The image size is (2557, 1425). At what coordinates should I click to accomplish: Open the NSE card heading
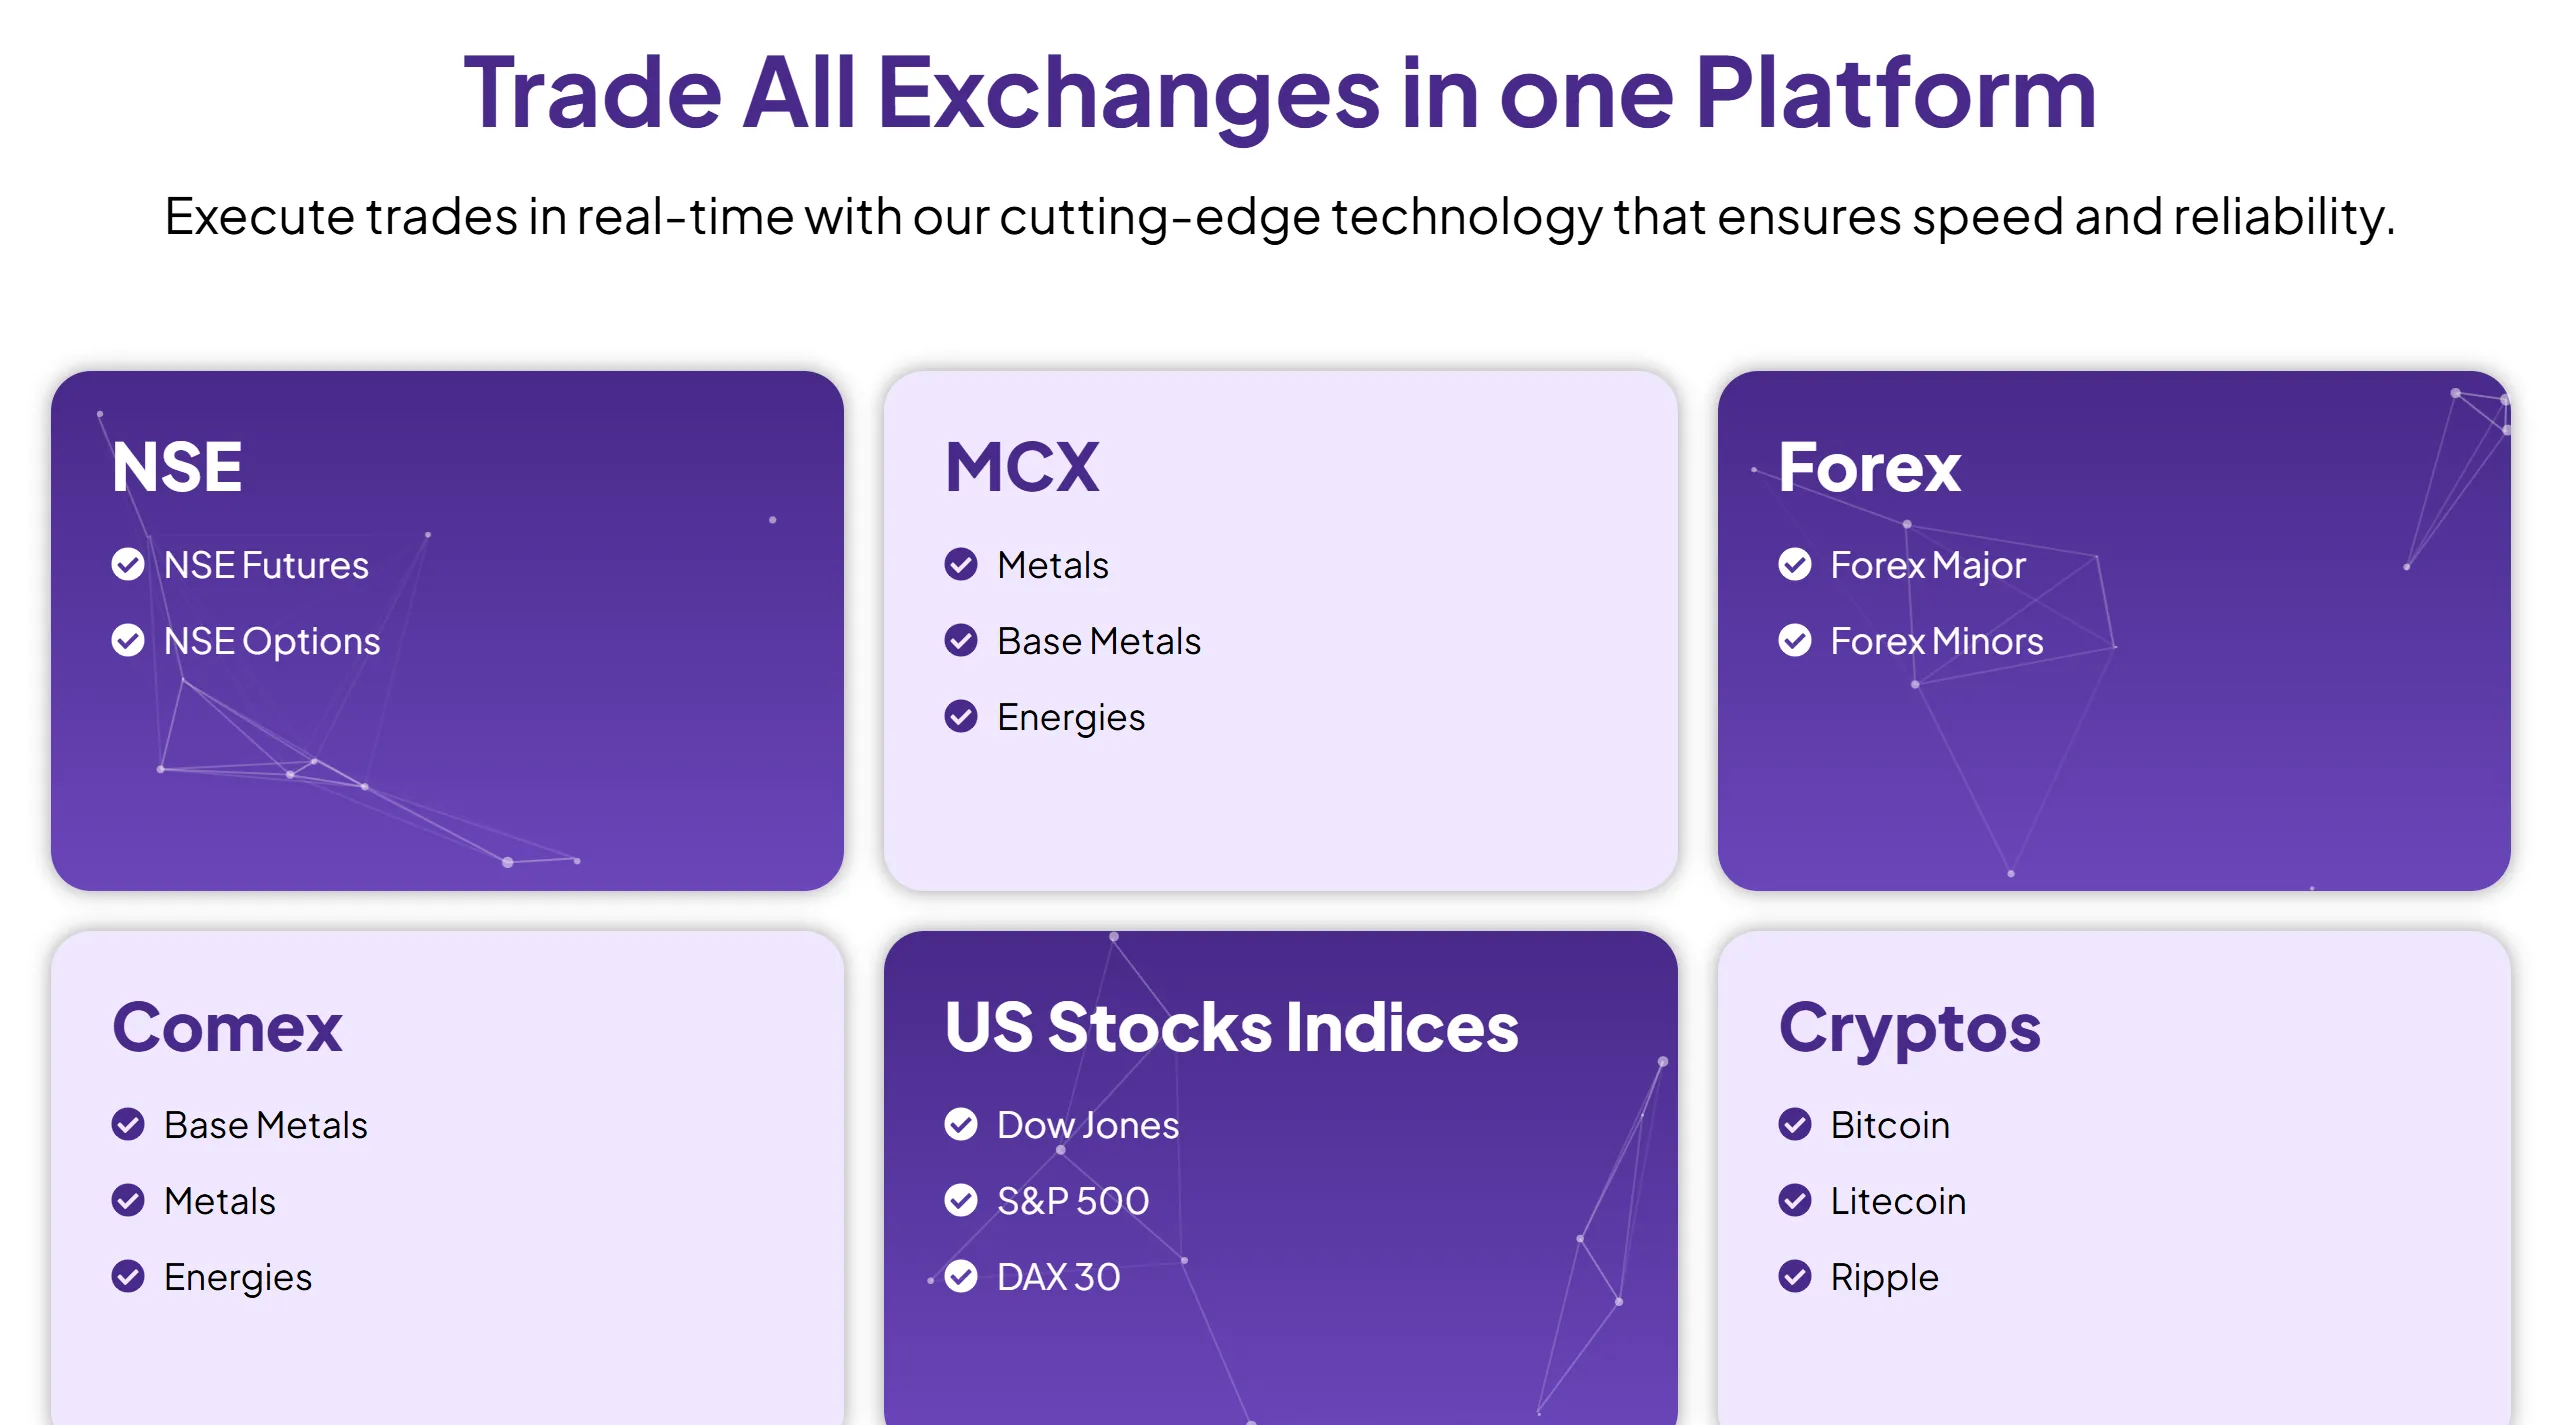177,467
